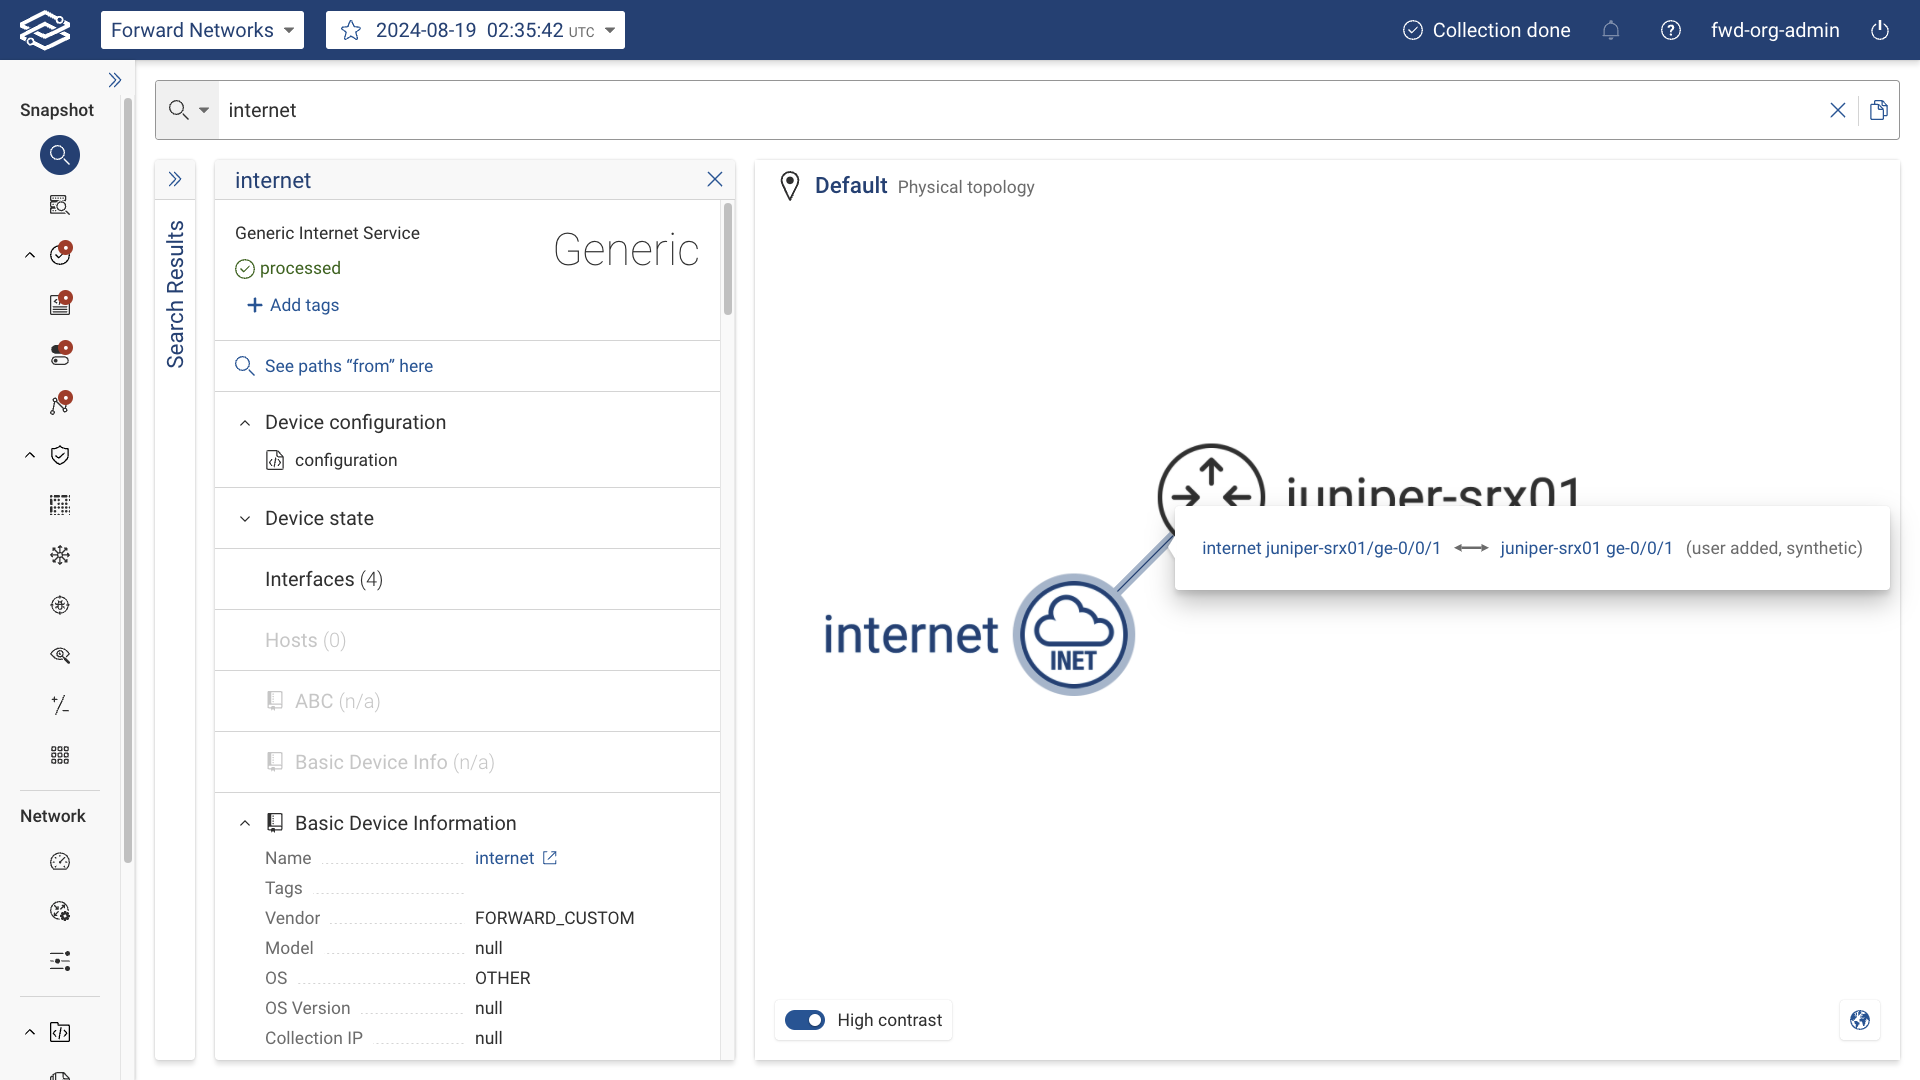Toggle the apps grid icon in sidebar
The width and height of the screenshot is (1920, 1080).
pyautogui.click(x=60, y=755)
